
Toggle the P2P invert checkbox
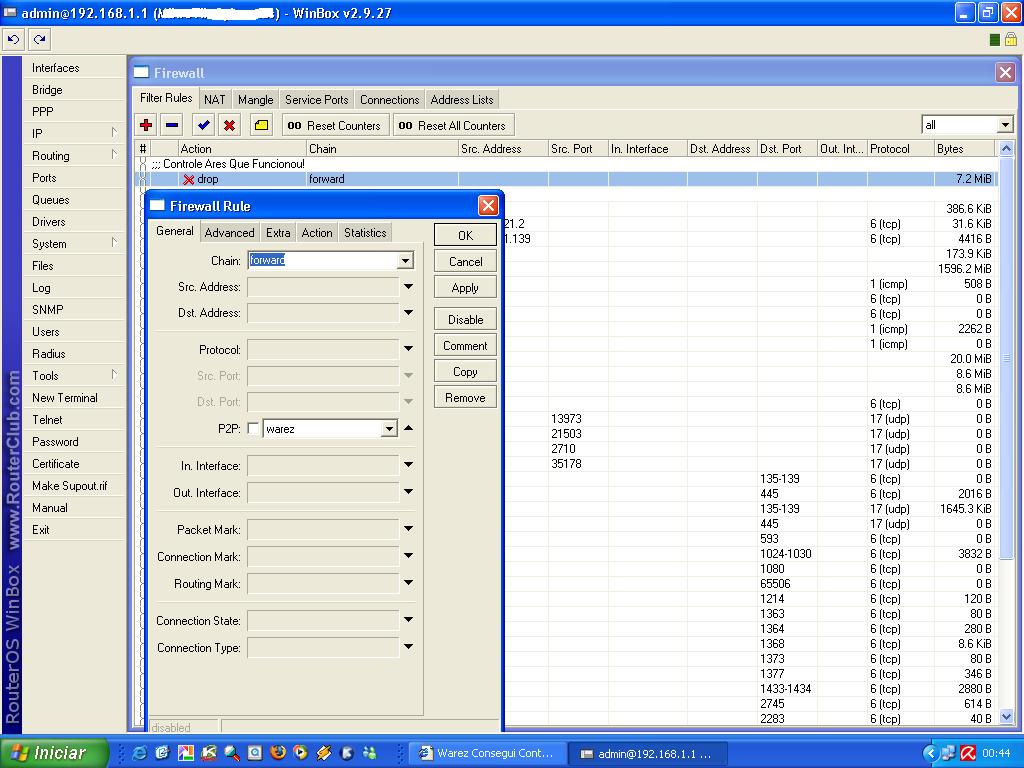[253, 428]
